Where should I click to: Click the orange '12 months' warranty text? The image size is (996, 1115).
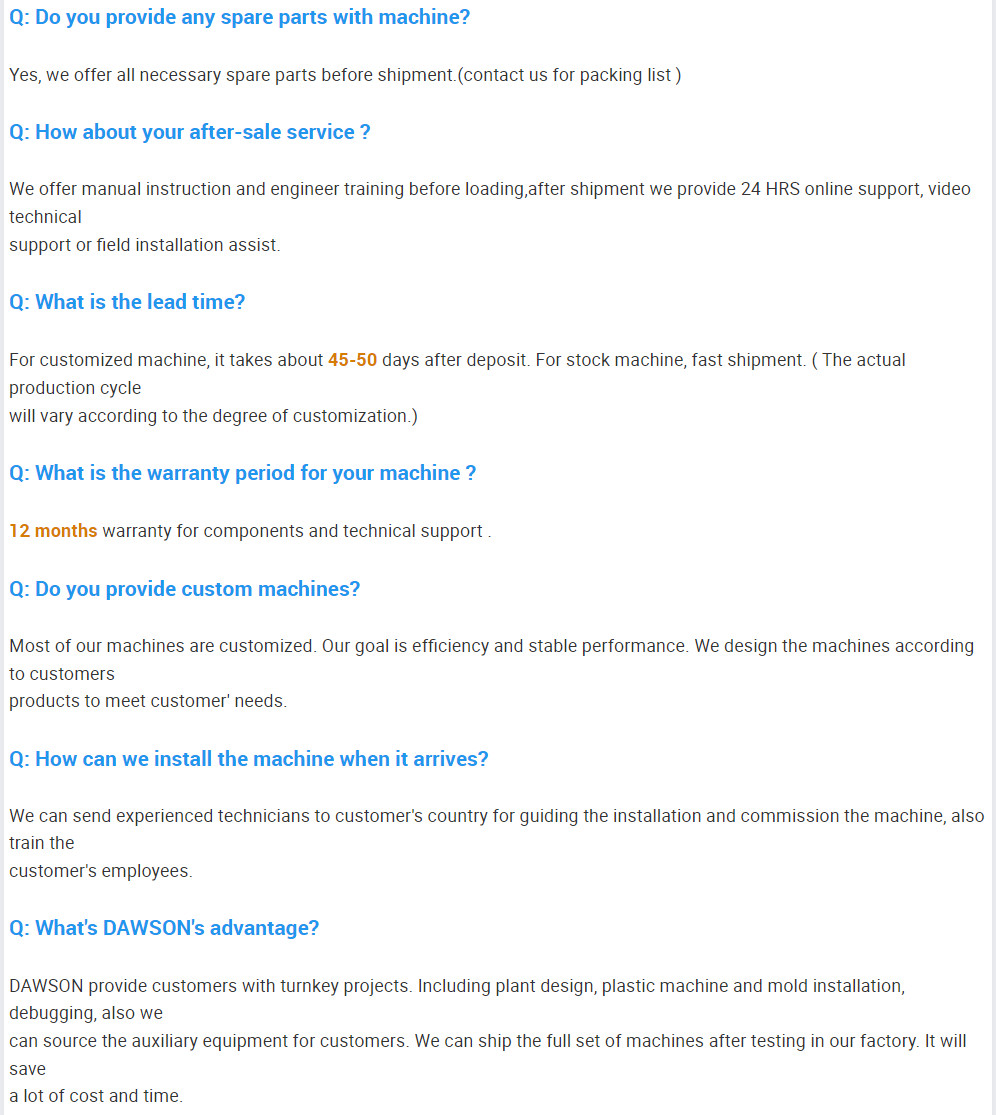(x=53, y=531)
